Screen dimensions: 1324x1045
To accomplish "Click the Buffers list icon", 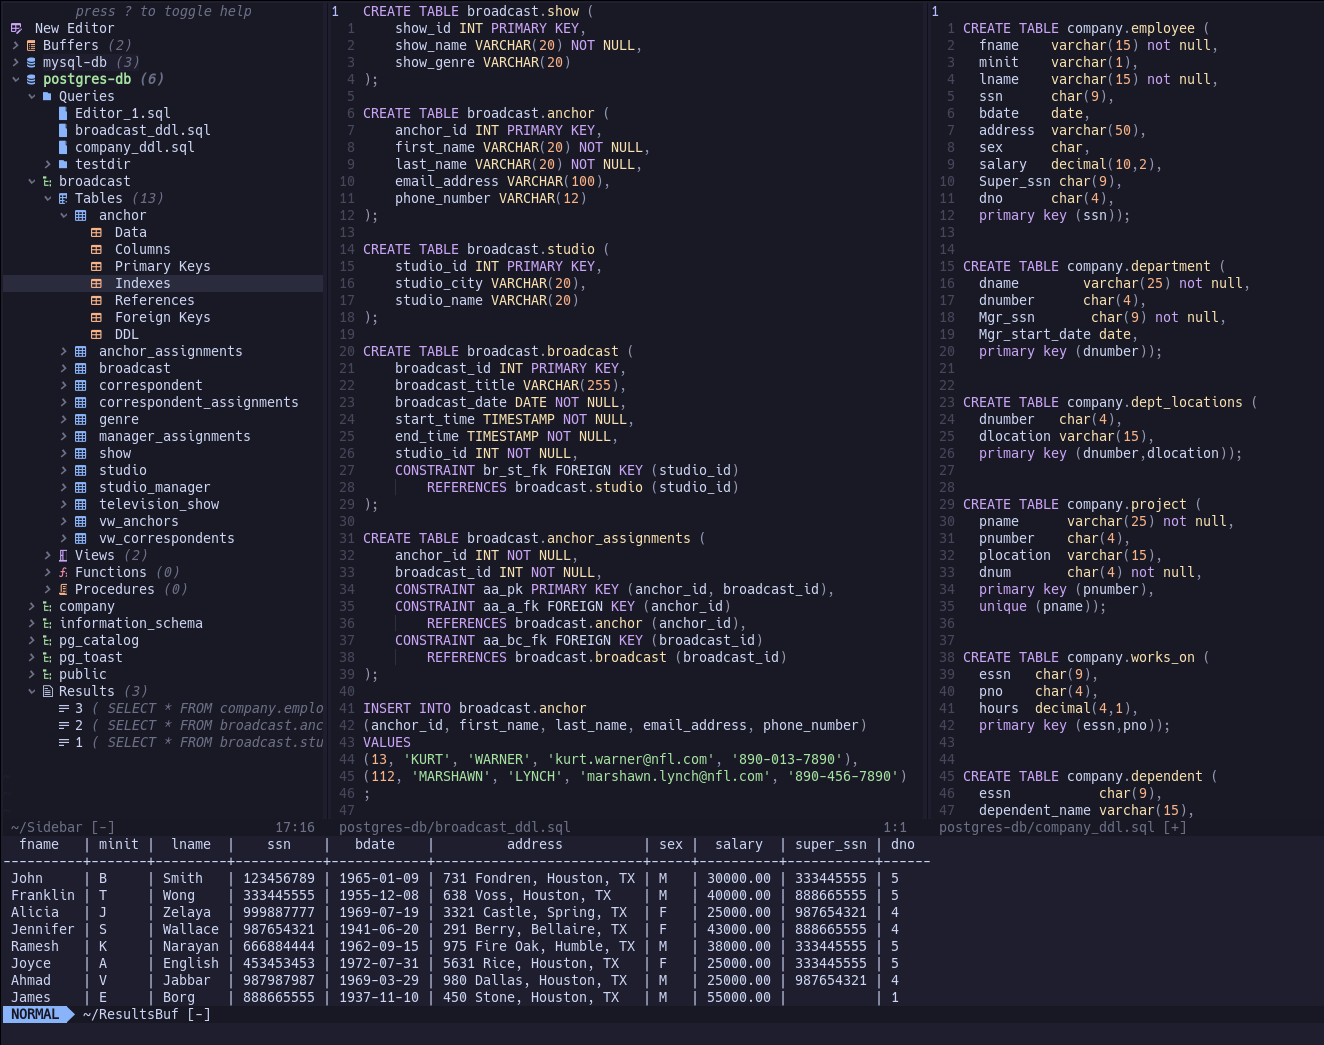I will 31,45.
